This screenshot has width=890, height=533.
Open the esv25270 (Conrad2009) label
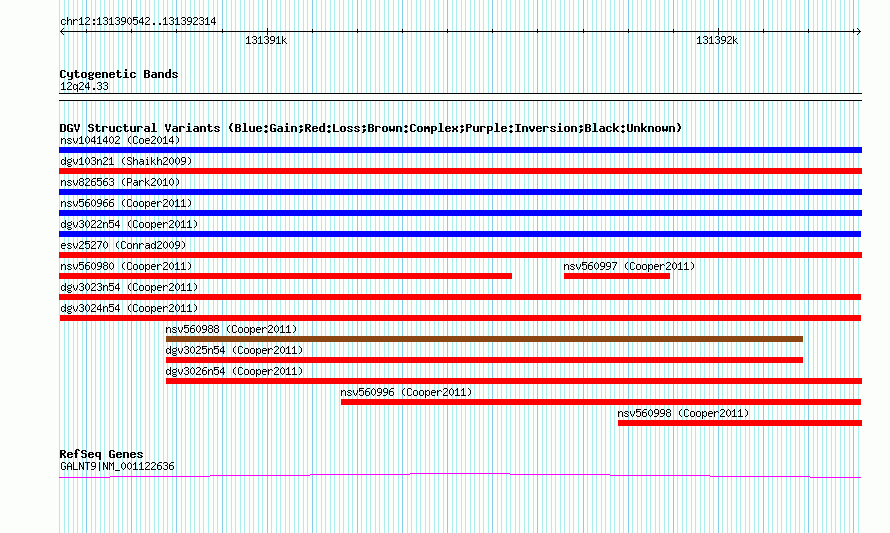pos(123,245)
